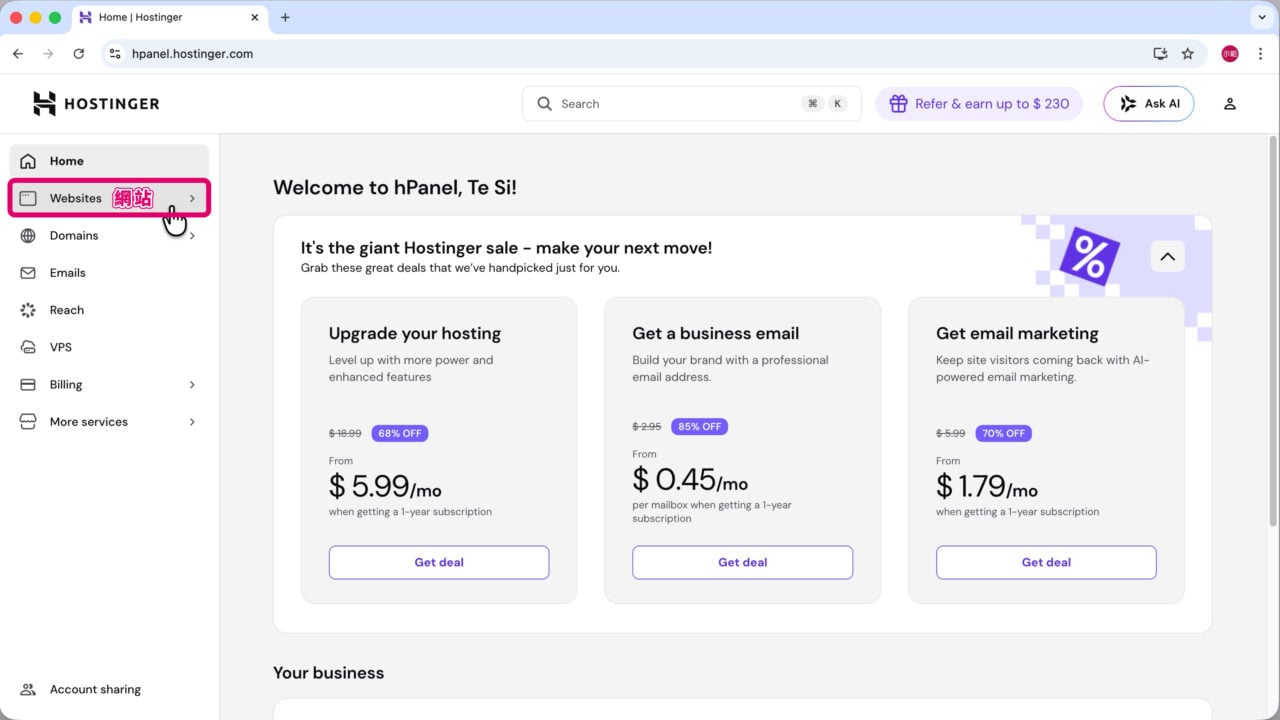Viewport: 1280px width, 720px height.
Task: Open Account sharing link
Action: point(95,689)
